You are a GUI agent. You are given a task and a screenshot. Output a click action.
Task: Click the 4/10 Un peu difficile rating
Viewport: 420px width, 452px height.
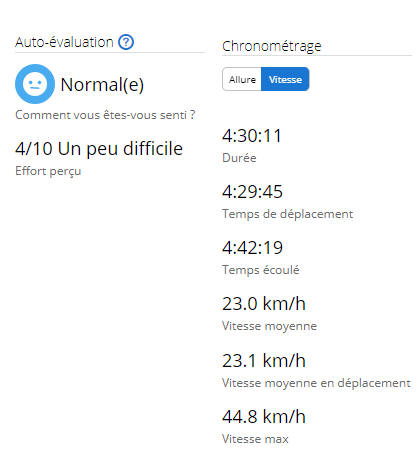tap(99, 149)
